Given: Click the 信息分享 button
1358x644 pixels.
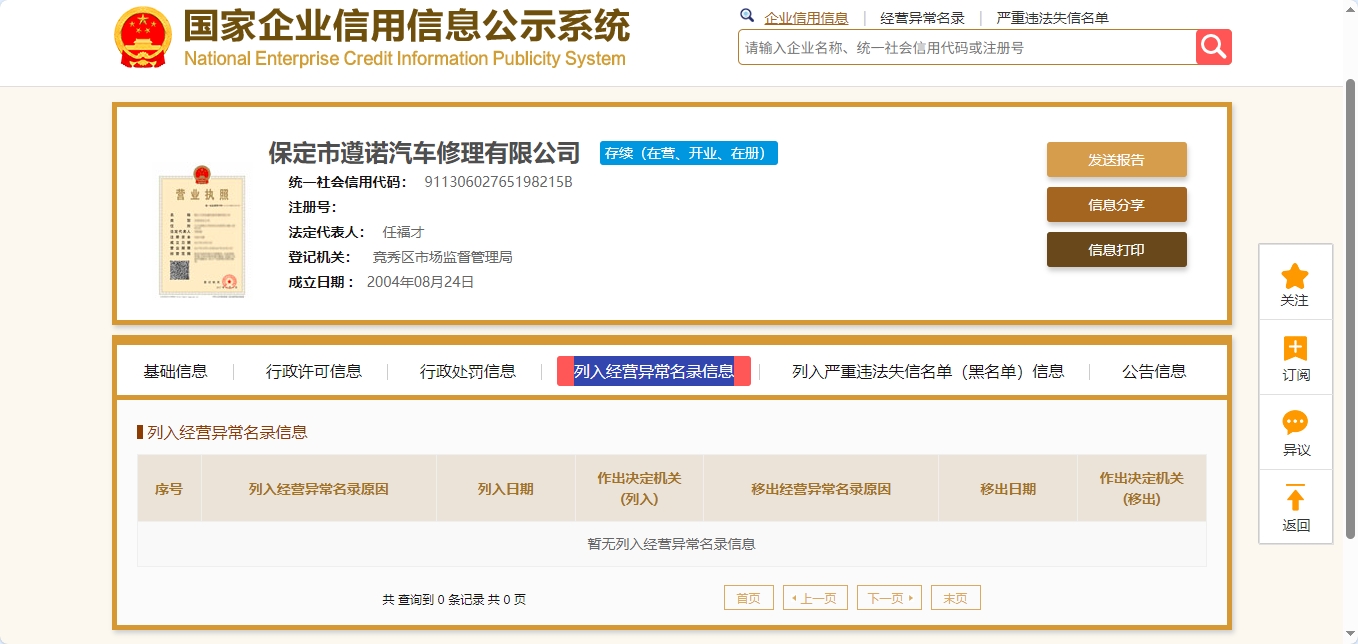Looking at the screenshot, I should (1116, 205).
